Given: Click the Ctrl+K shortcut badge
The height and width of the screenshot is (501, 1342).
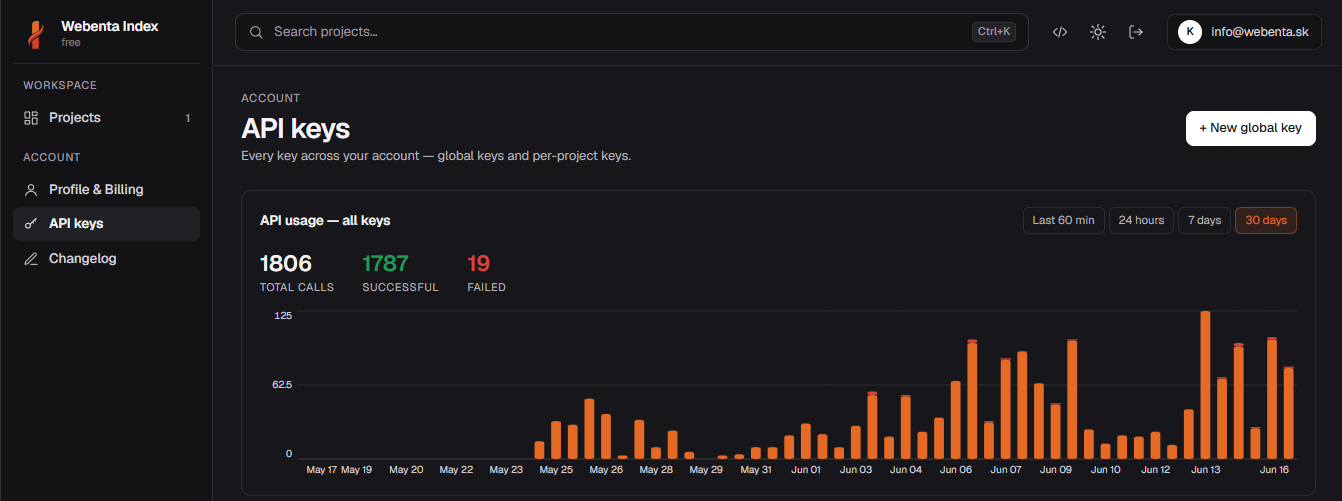Looking at the screenshot, I should [x=993, y=32].
